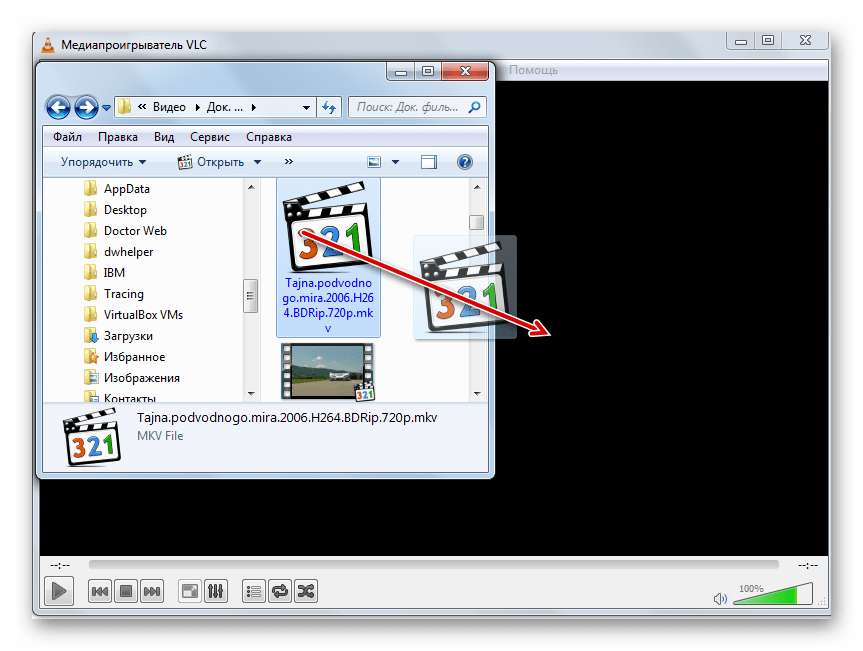Go back in Explorer
Viewport: 863px width, 651px height.
point(58,107)
